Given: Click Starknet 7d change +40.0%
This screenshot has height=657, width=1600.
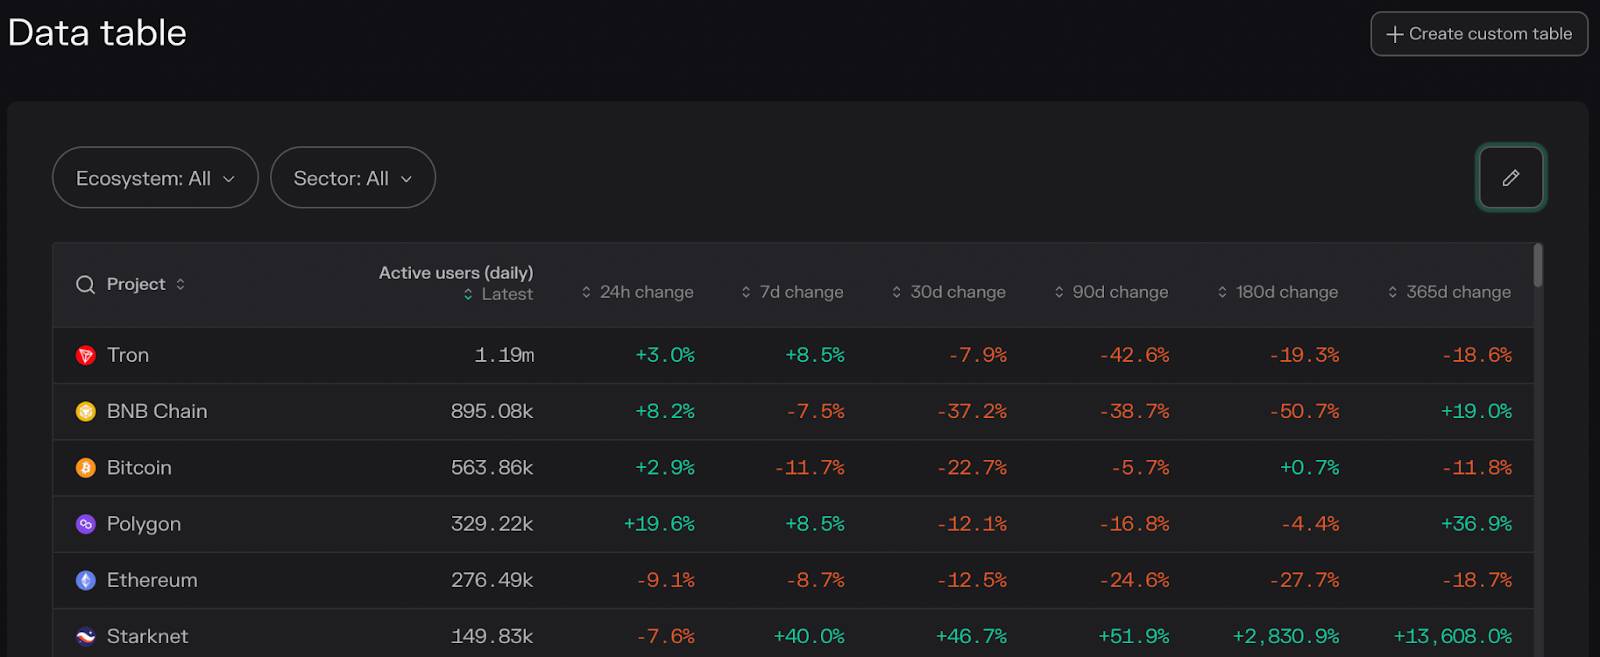Looking at the screenshot, I should click(x=809, y=636).
